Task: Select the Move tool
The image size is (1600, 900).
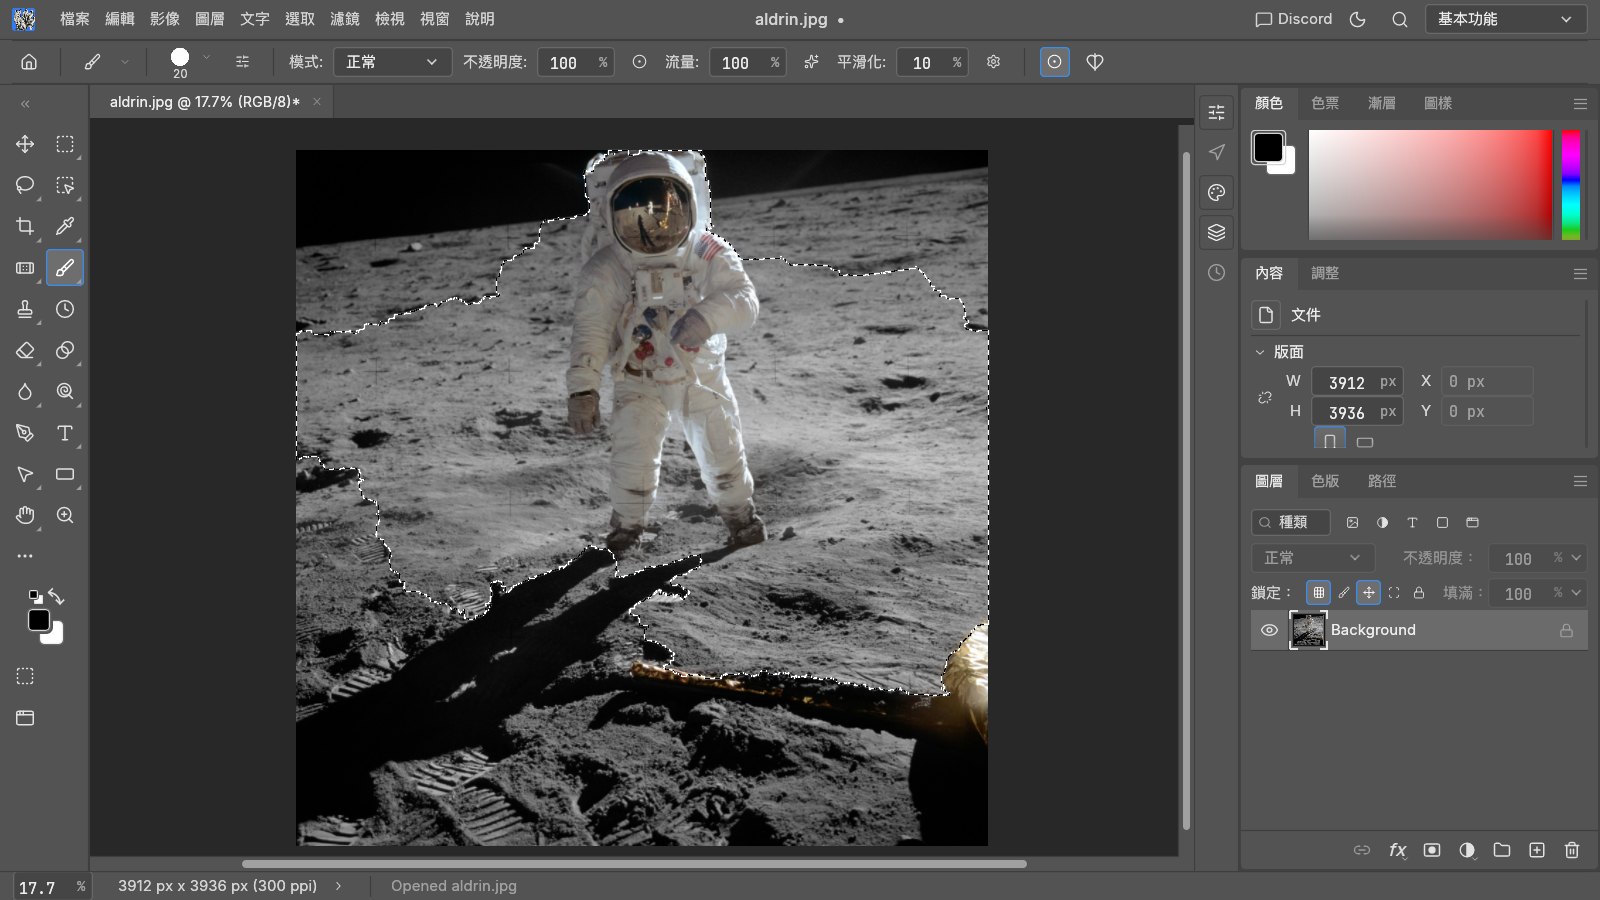Action: [x=25, y=144]
